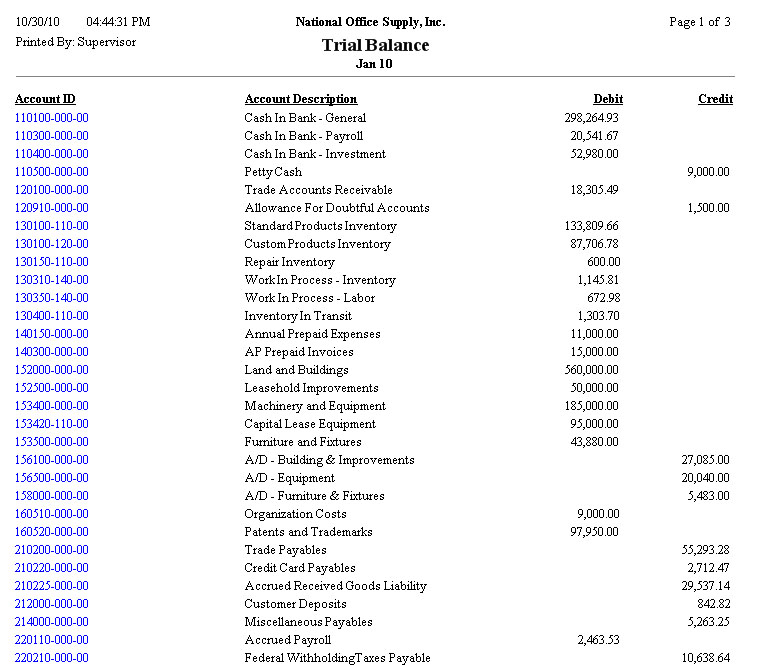Select account ID 130150-110-00
The image size is (766, 665).
coord(52,262)
